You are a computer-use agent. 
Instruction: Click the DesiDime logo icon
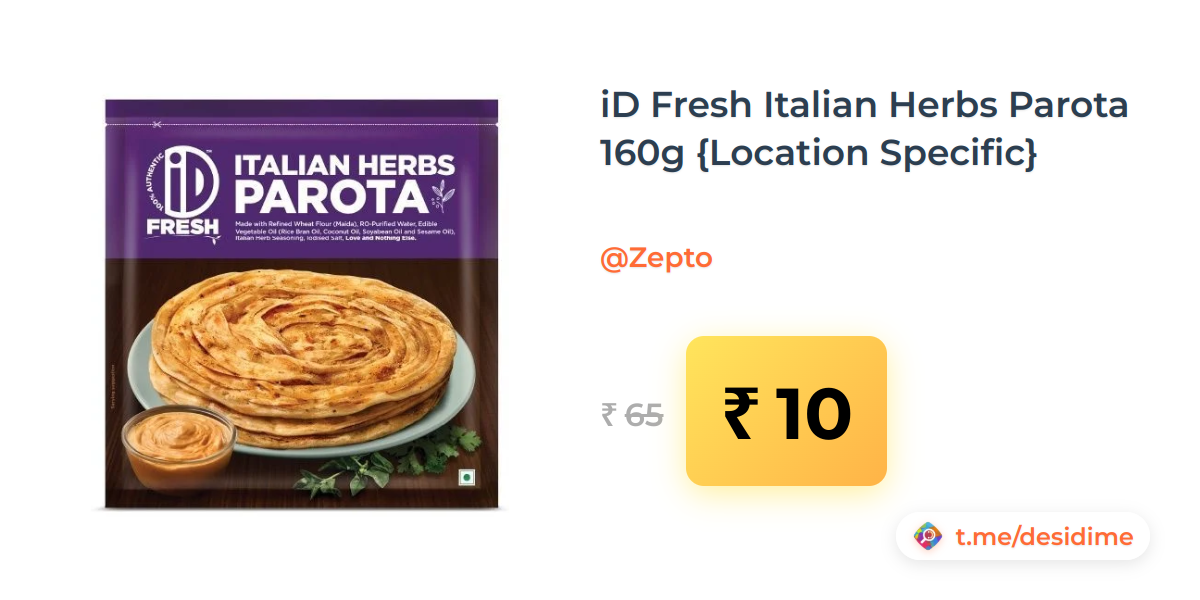click(928, 537)
